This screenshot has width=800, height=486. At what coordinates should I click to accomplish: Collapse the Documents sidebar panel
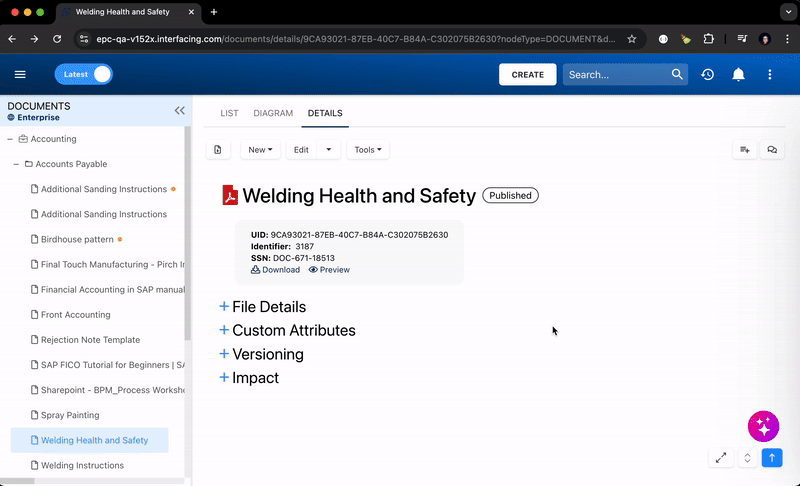(x=179, y=111)
